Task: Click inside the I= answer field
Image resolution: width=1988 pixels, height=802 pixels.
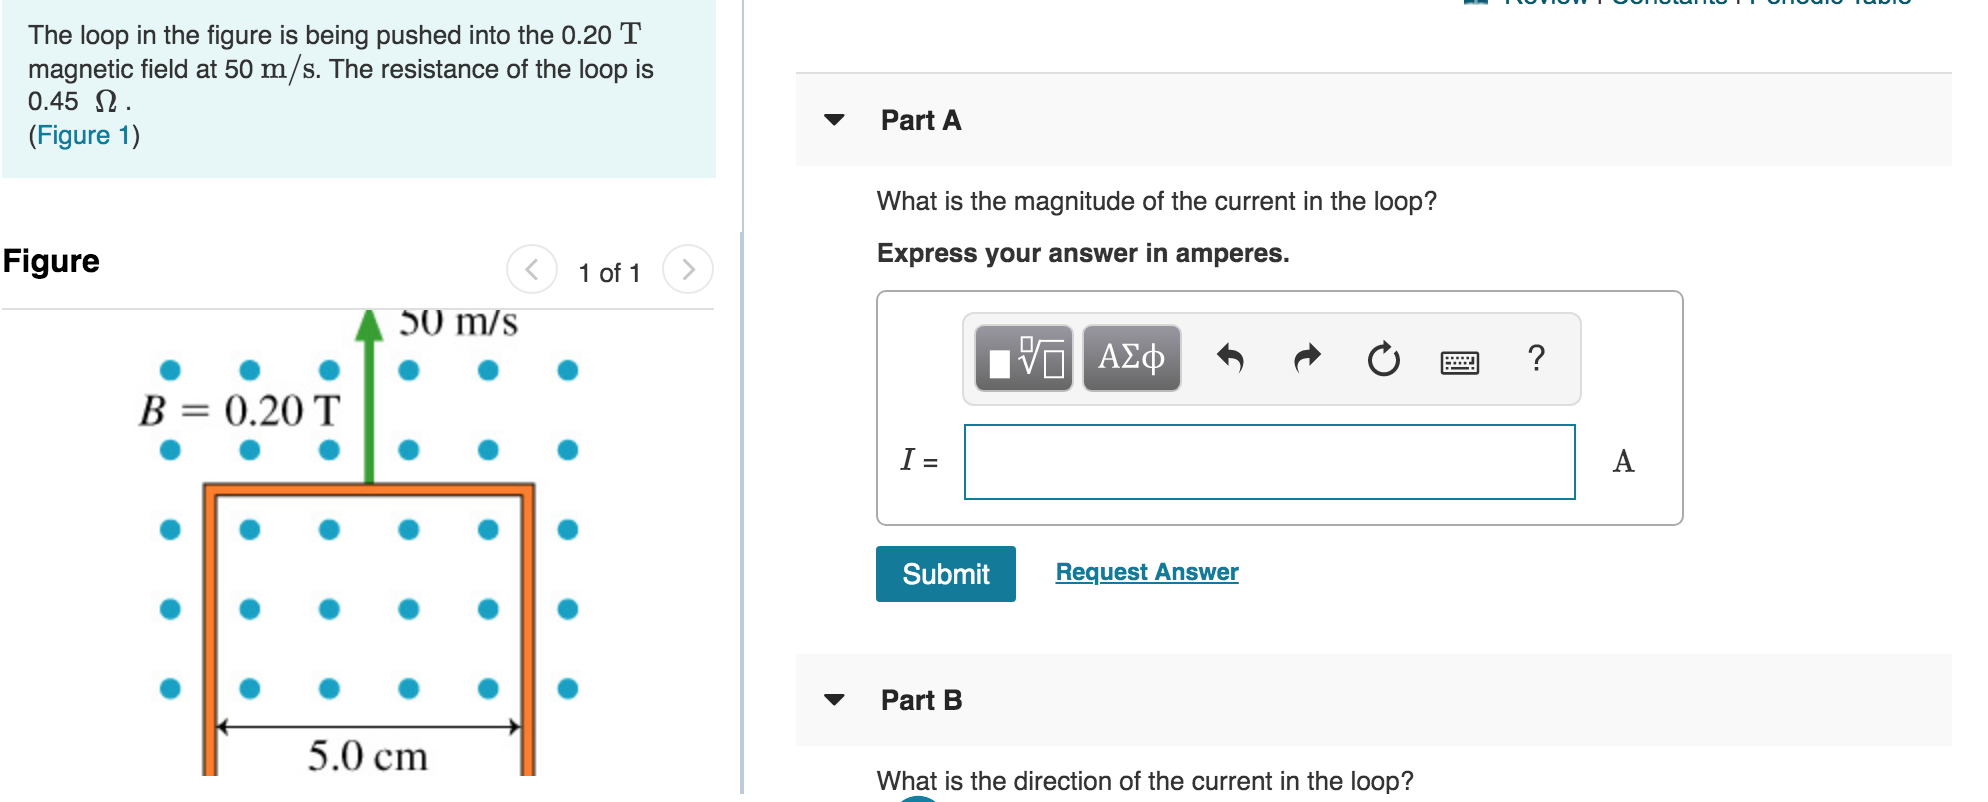Action: pos(1268,461)
